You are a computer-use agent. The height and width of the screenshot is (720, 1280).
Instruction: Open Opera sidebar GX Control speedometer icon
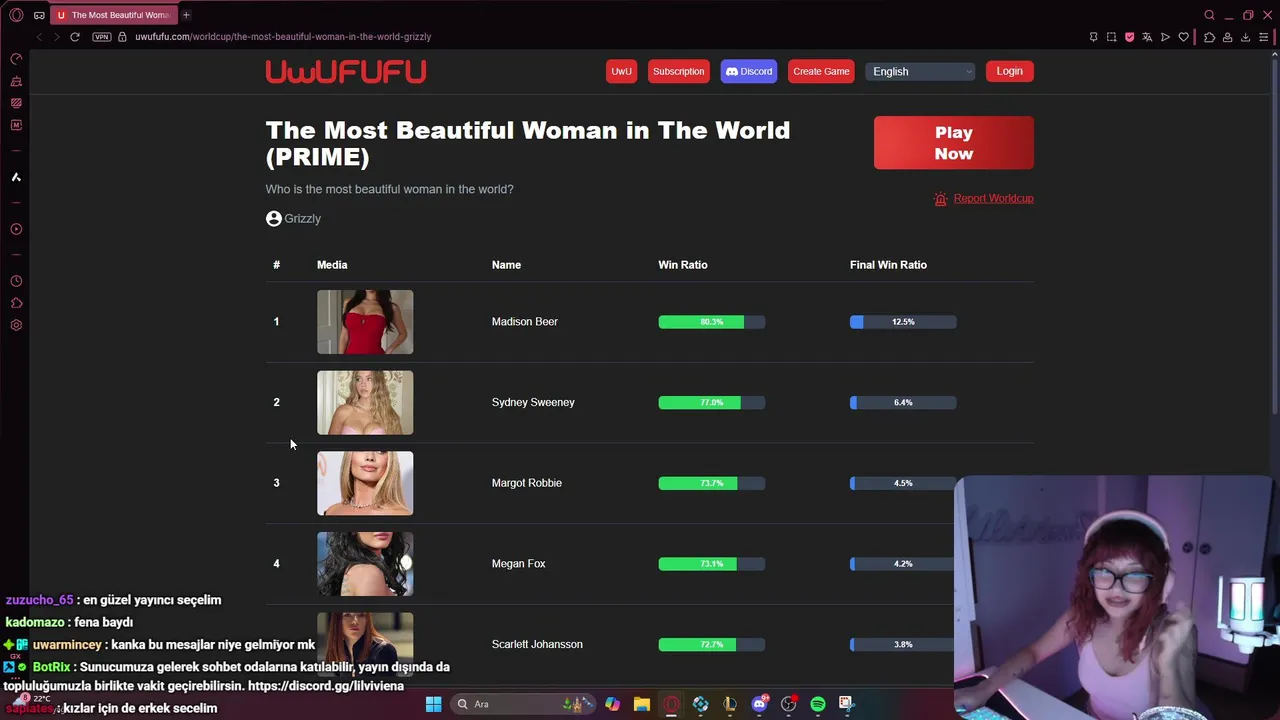coord(16,59)
